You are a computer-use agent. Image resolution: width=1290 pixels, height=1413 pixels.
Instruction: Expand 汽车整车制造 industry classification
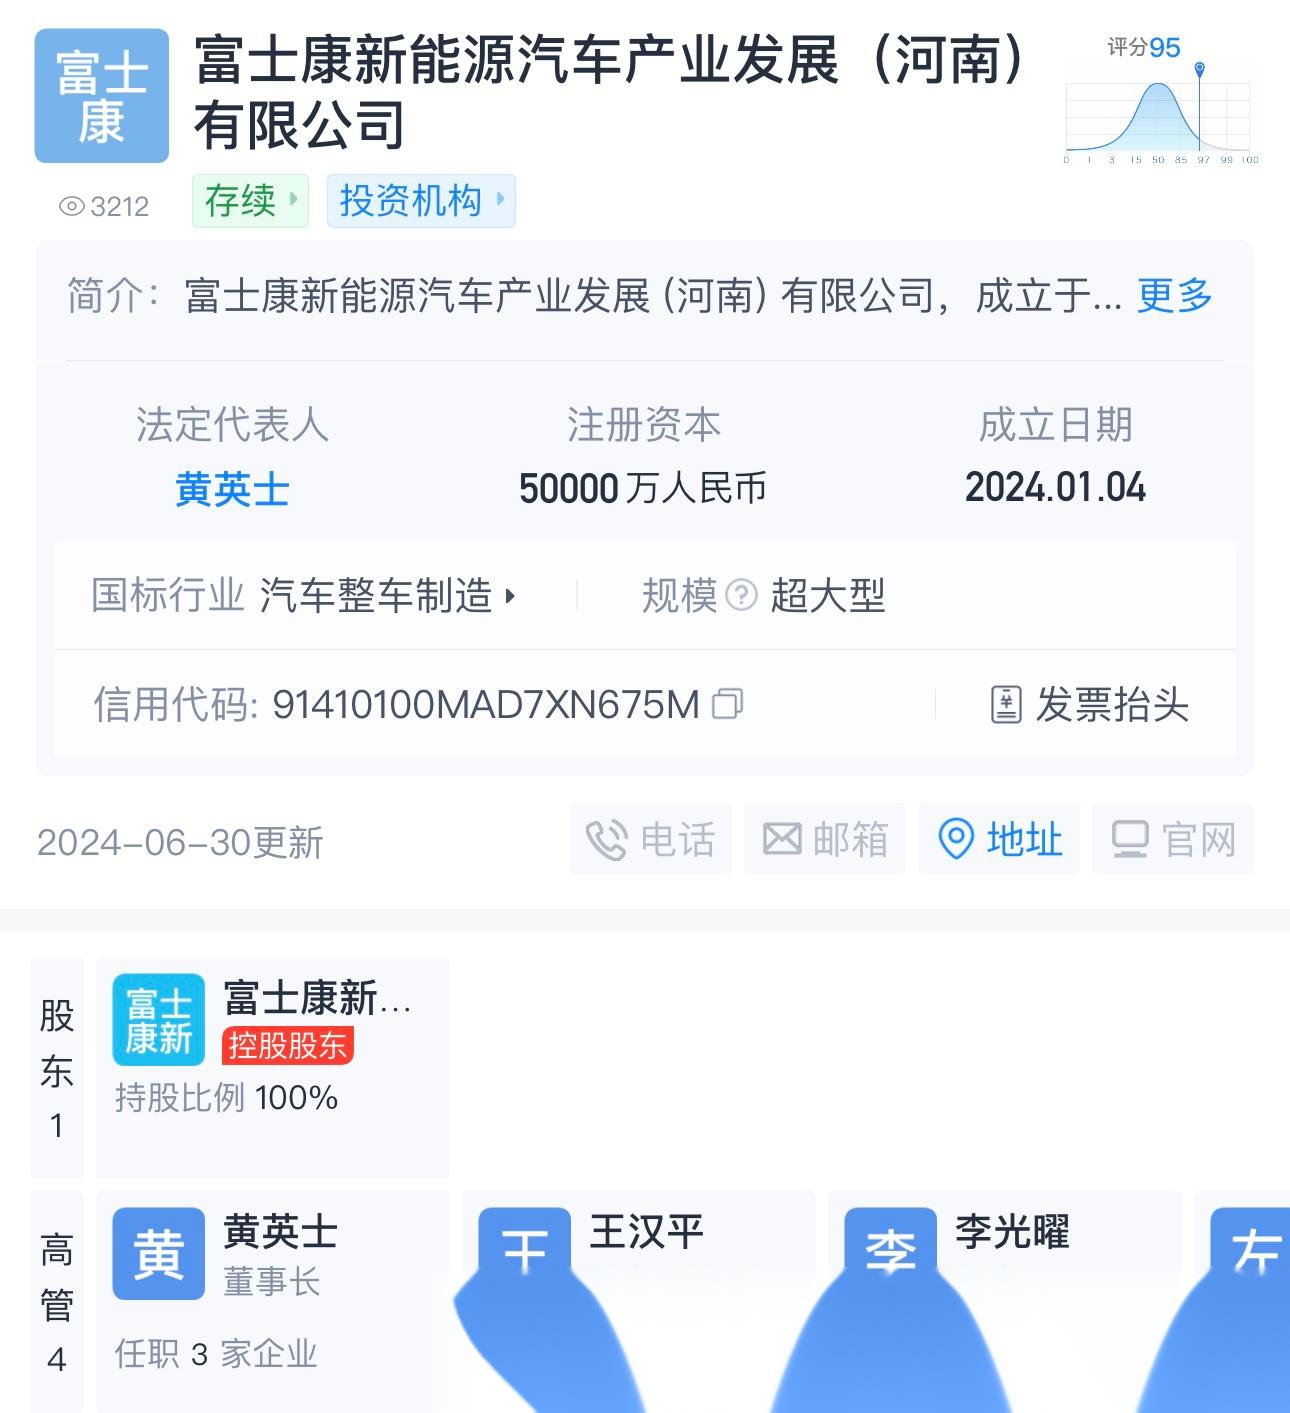(388, 596)
